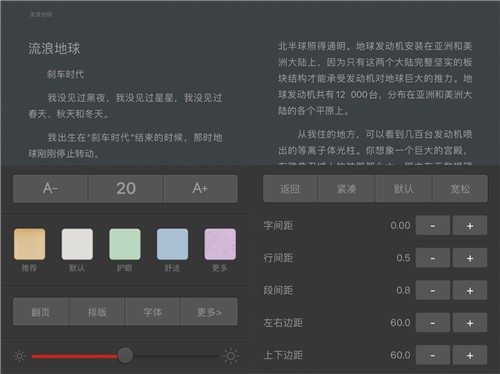Select the 默认 white theme swatch
Viewport: 500px width, 374px height.
point(77,244)
